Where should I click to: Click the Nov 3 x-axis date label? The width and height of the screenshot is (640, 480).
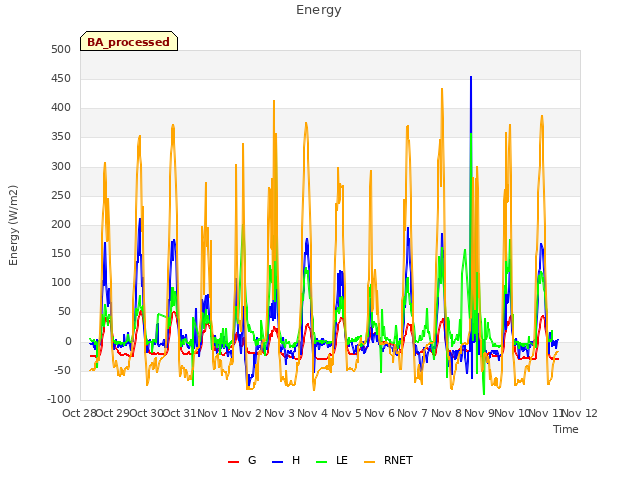279,413
